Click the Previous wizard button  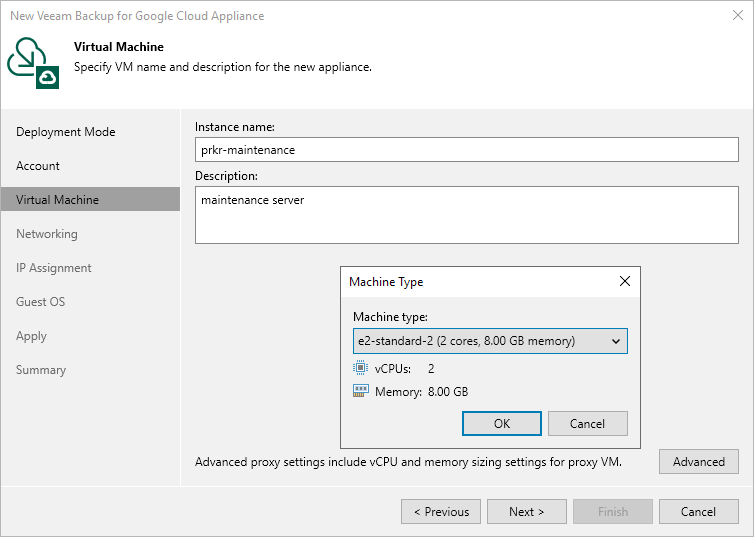click(441, 512)
